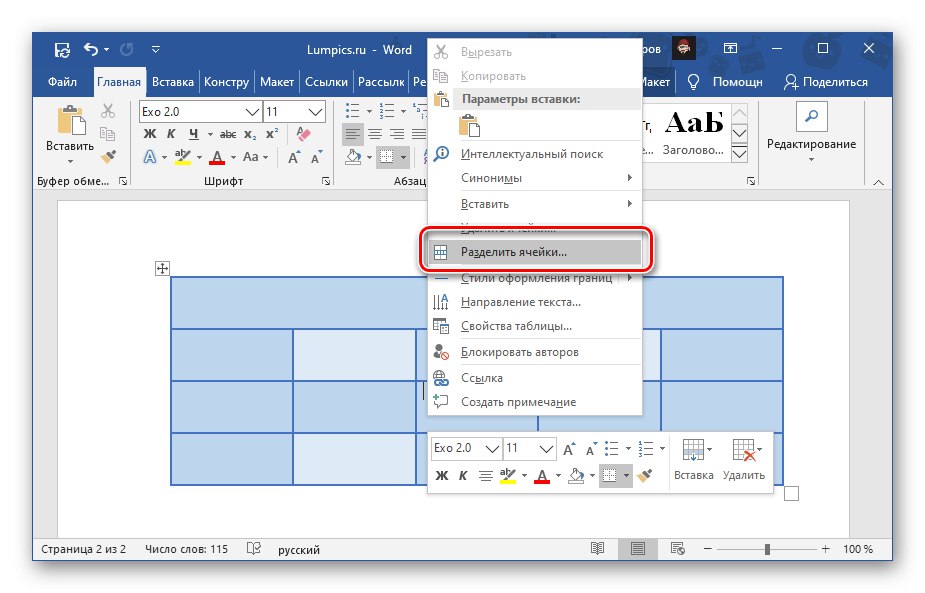Undo the last action

click(x=91, y=49)
